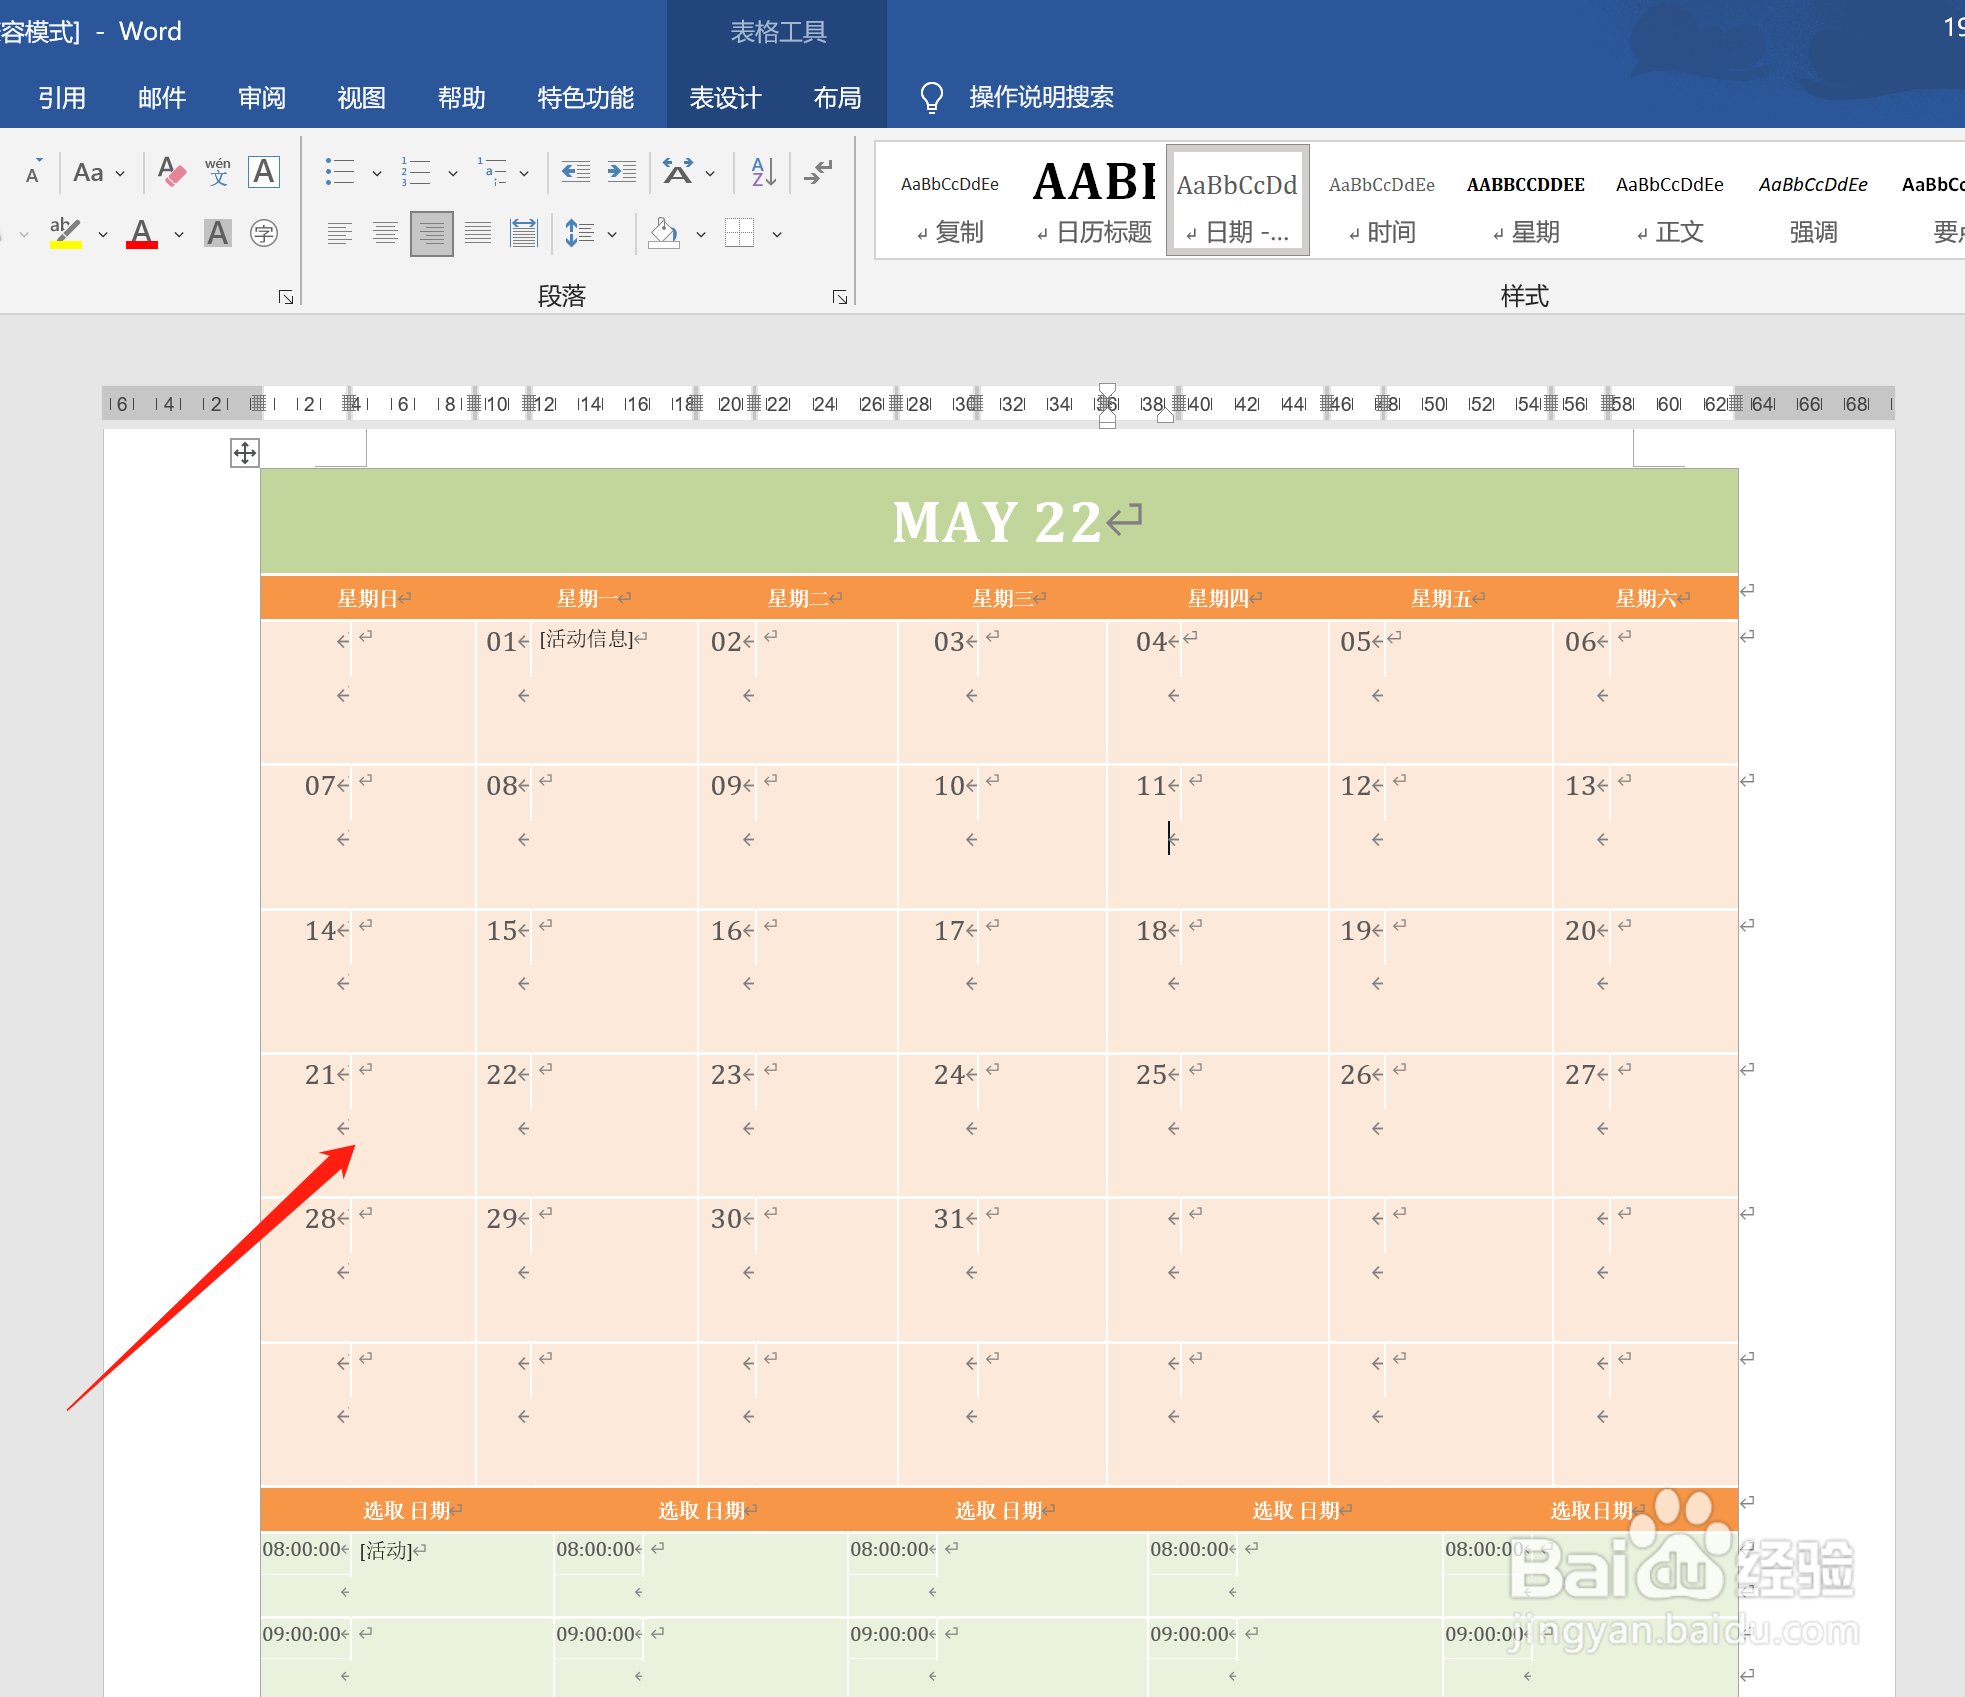Apply the 星期 style from gallery

(1525, 202)
